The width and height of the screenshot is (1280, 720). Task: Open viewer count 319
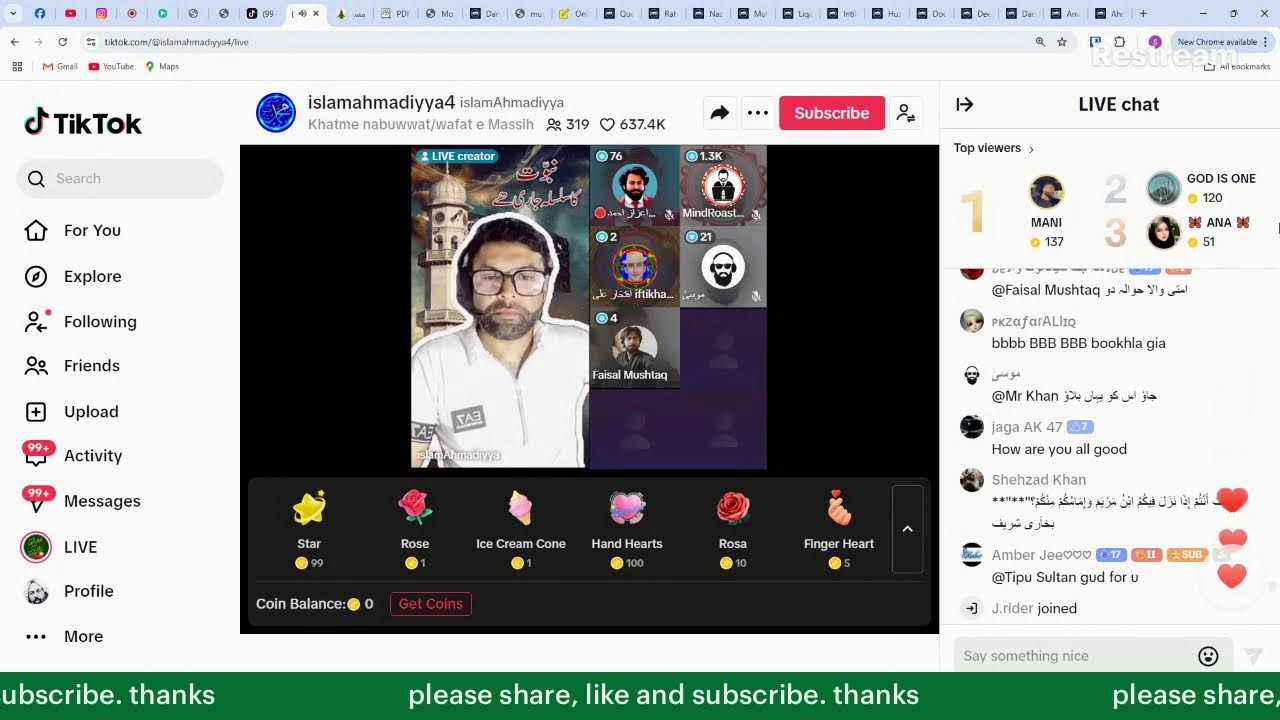[x=568, y=125]
